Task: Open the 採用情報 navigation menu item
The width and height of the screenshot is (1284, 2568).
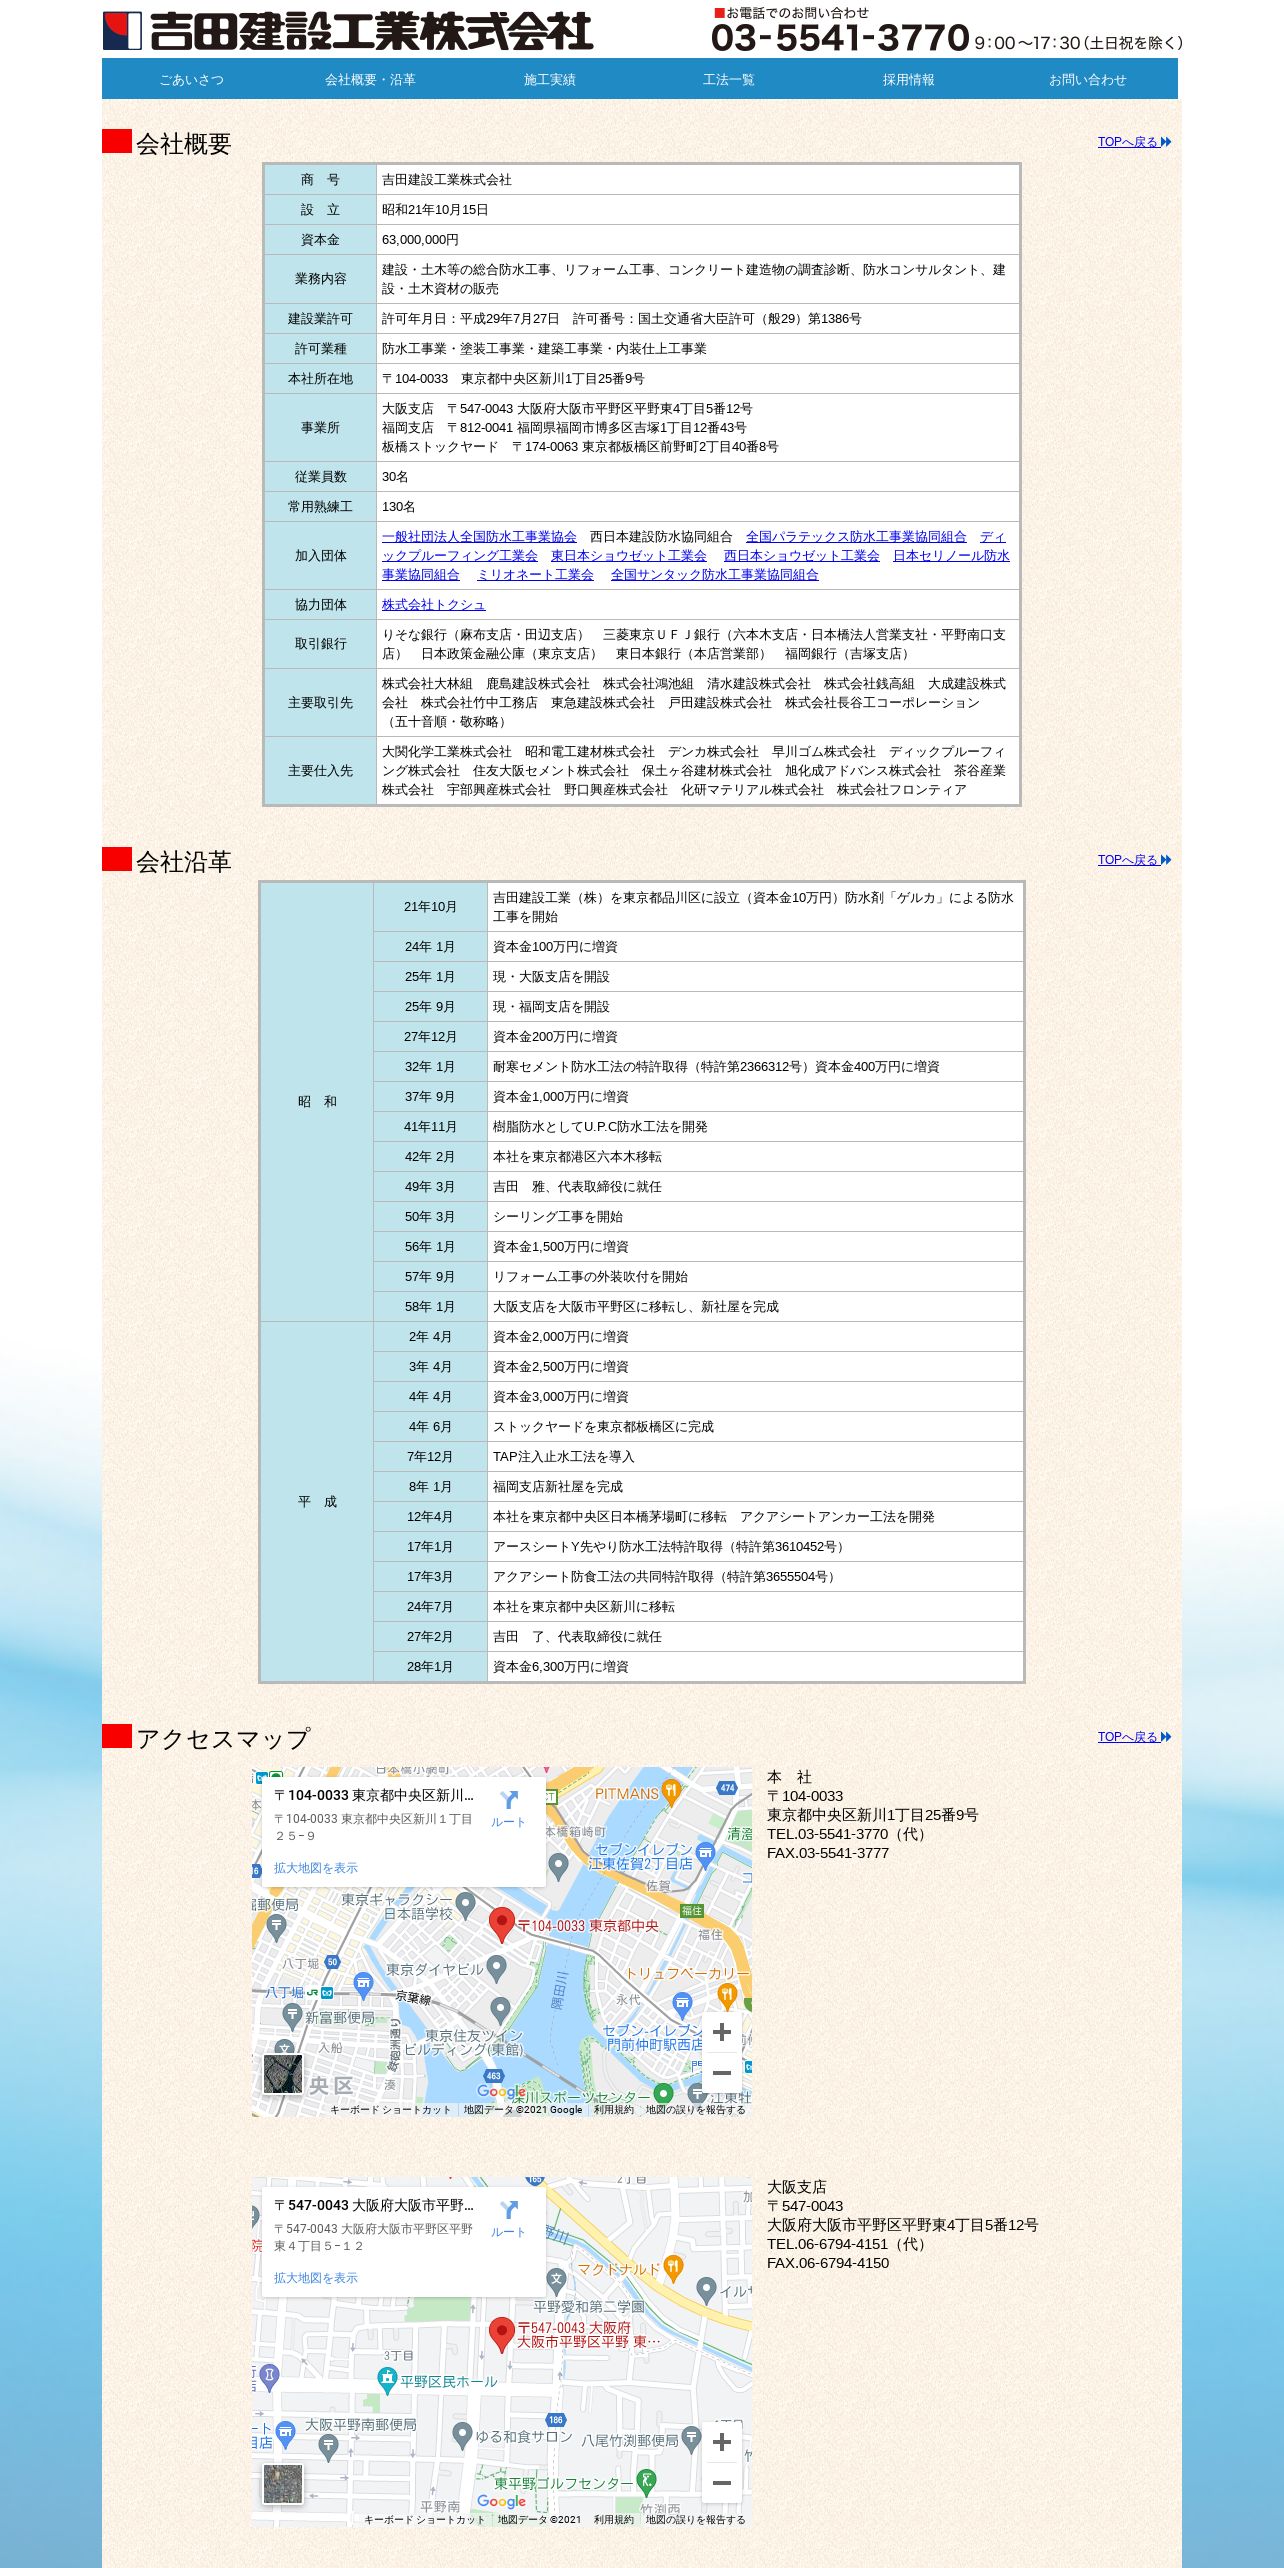Action: click(x=908, y=80)
